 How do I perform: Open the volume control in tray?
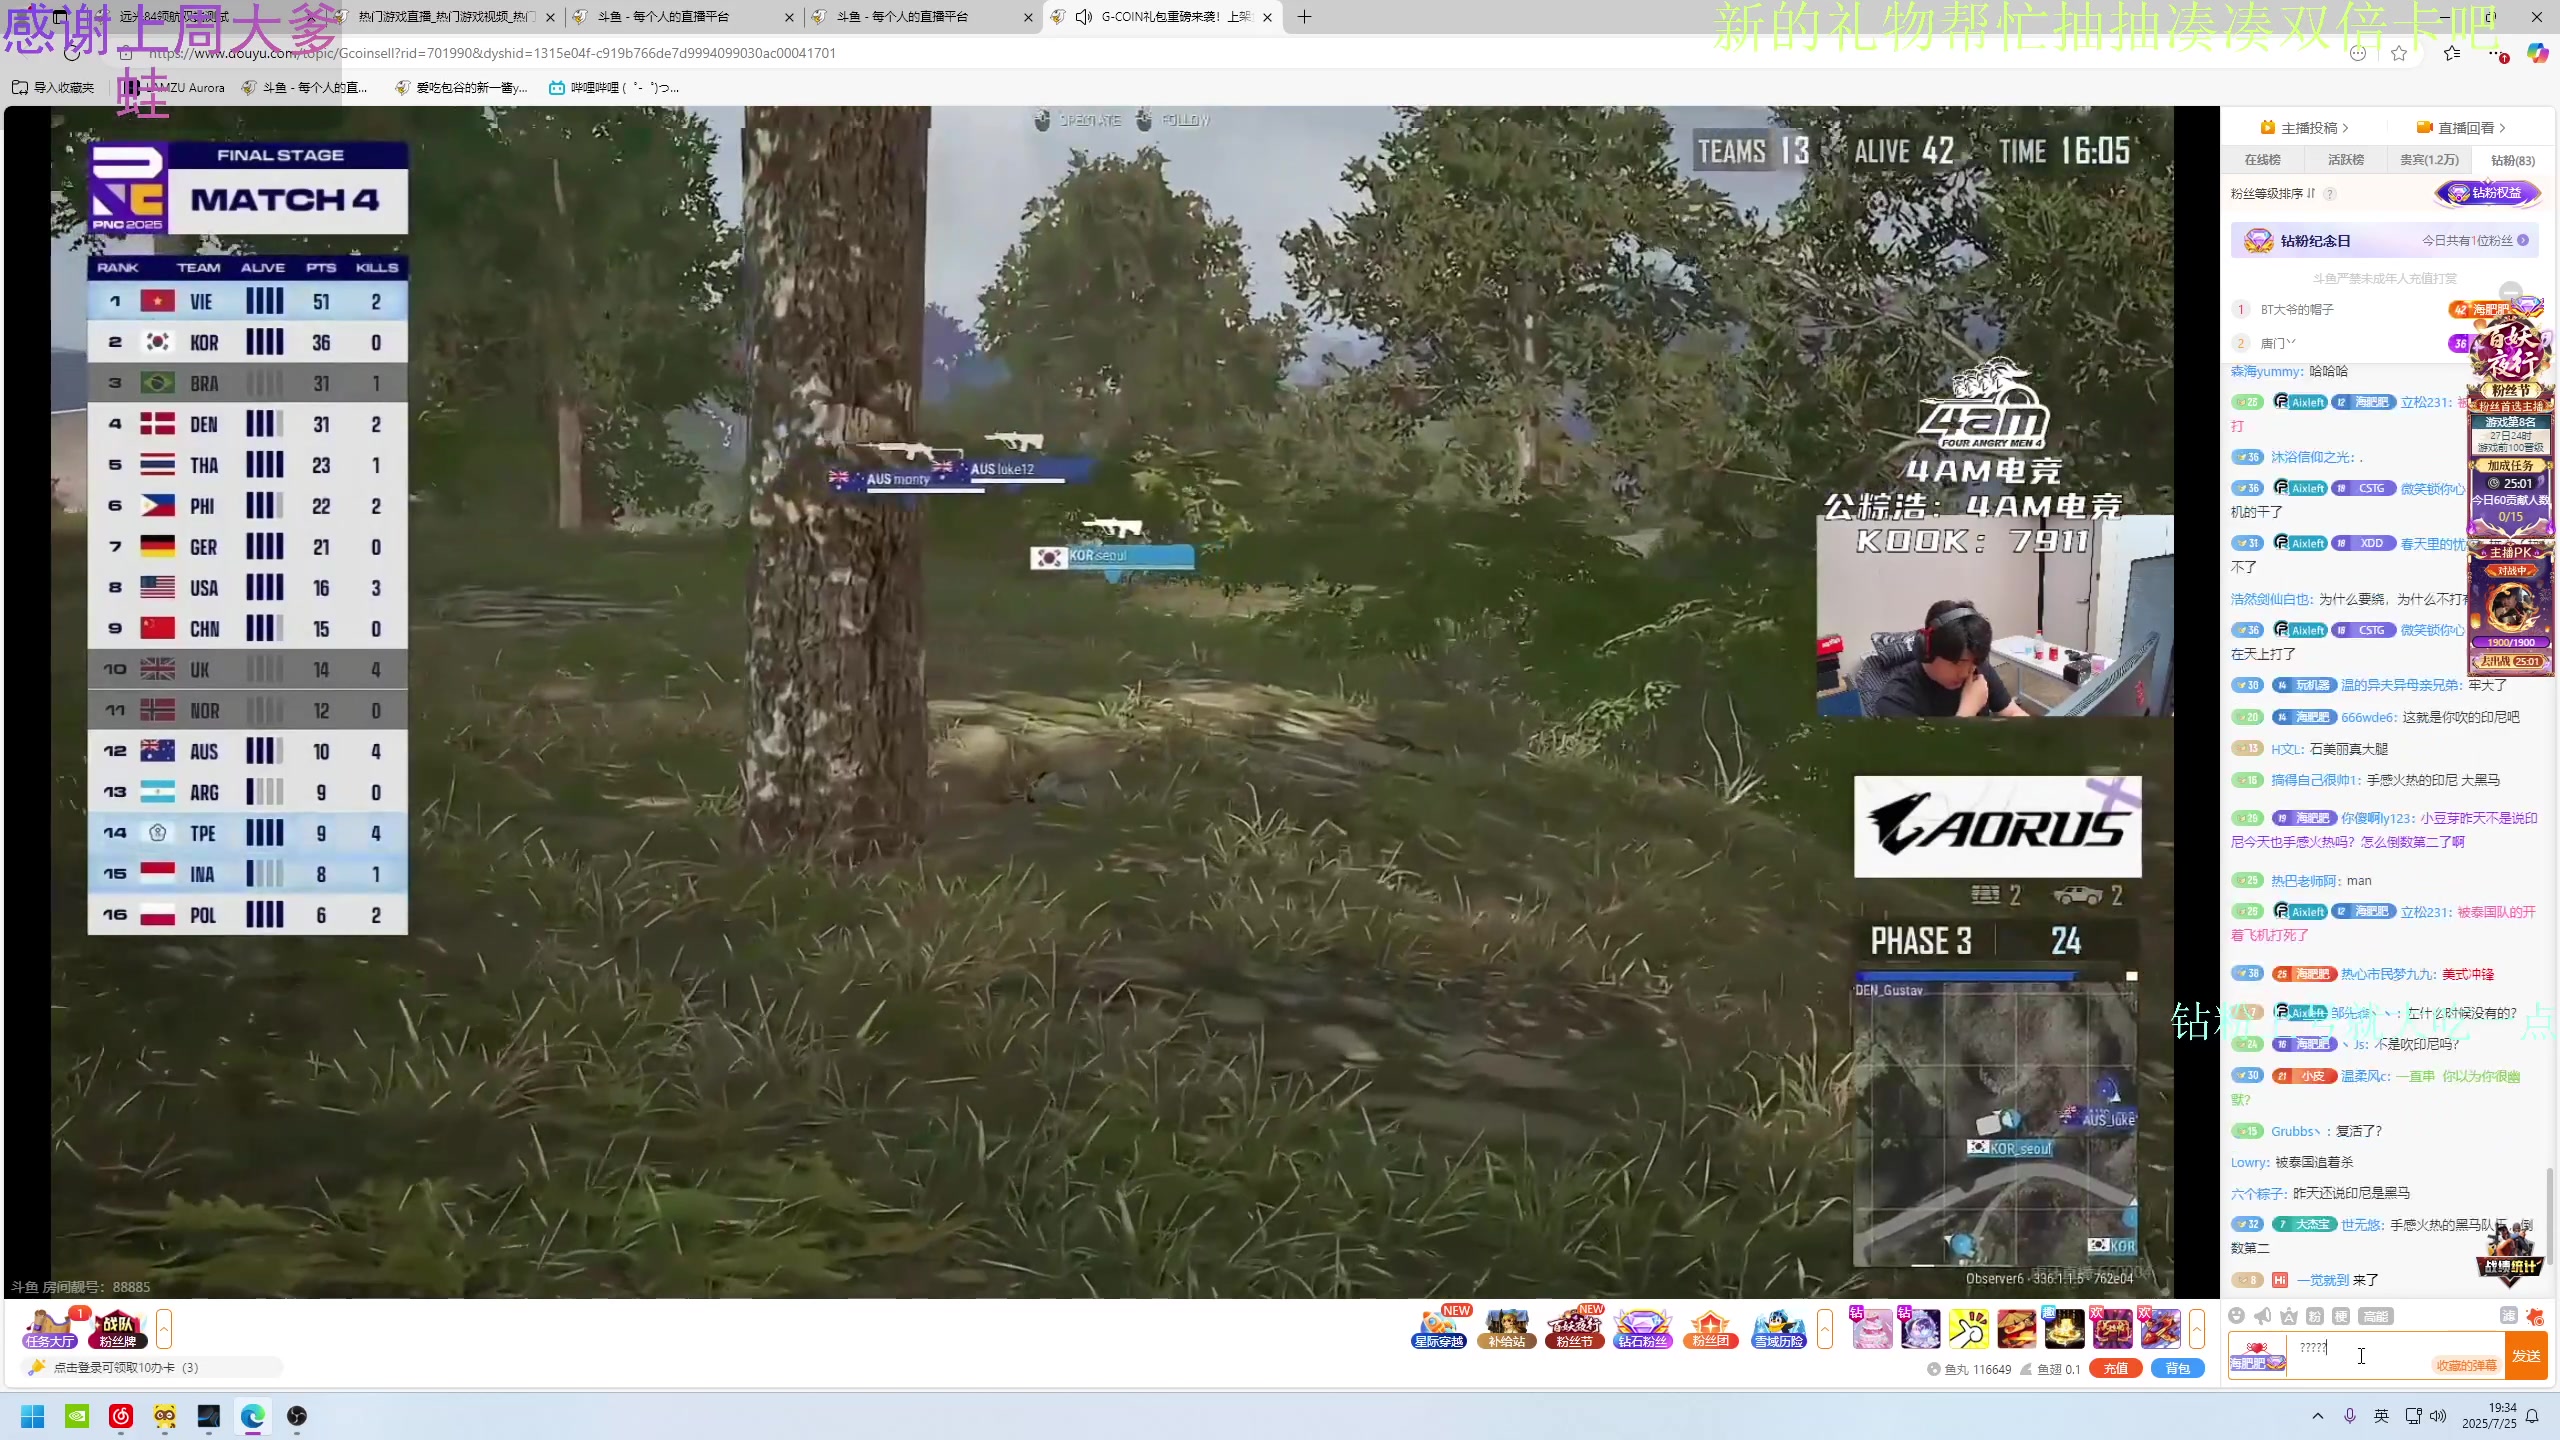click(x=2438, y=1416)
